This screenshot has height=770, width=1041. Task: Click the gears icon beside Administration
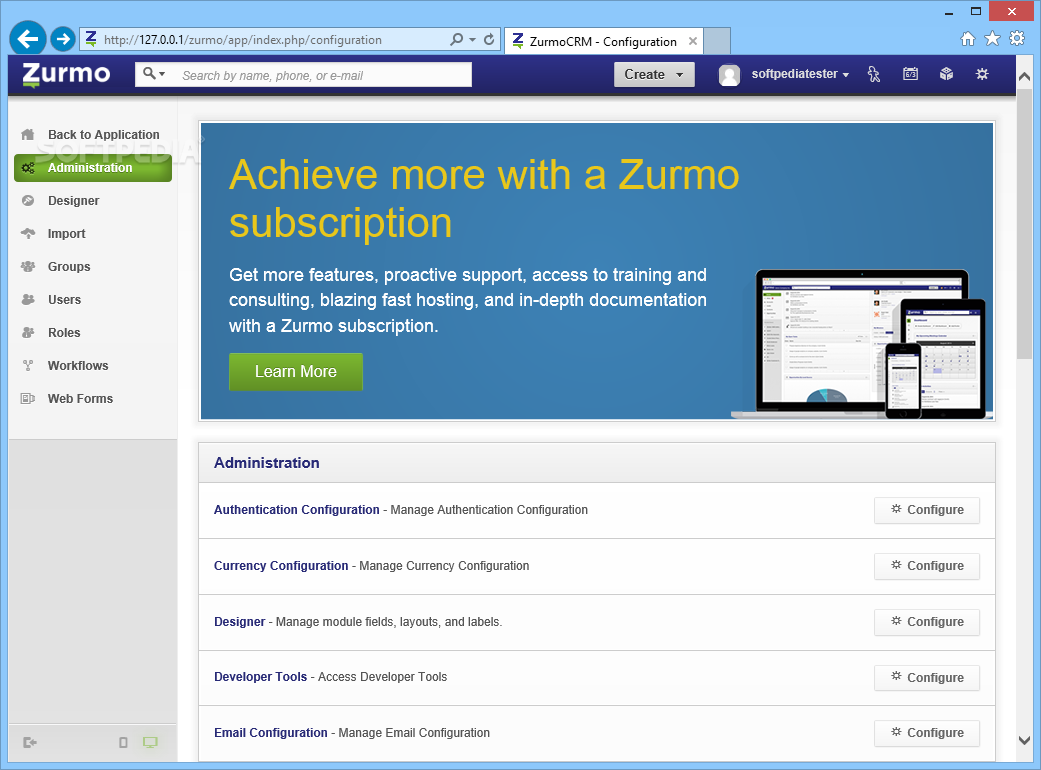click(28, 168)
